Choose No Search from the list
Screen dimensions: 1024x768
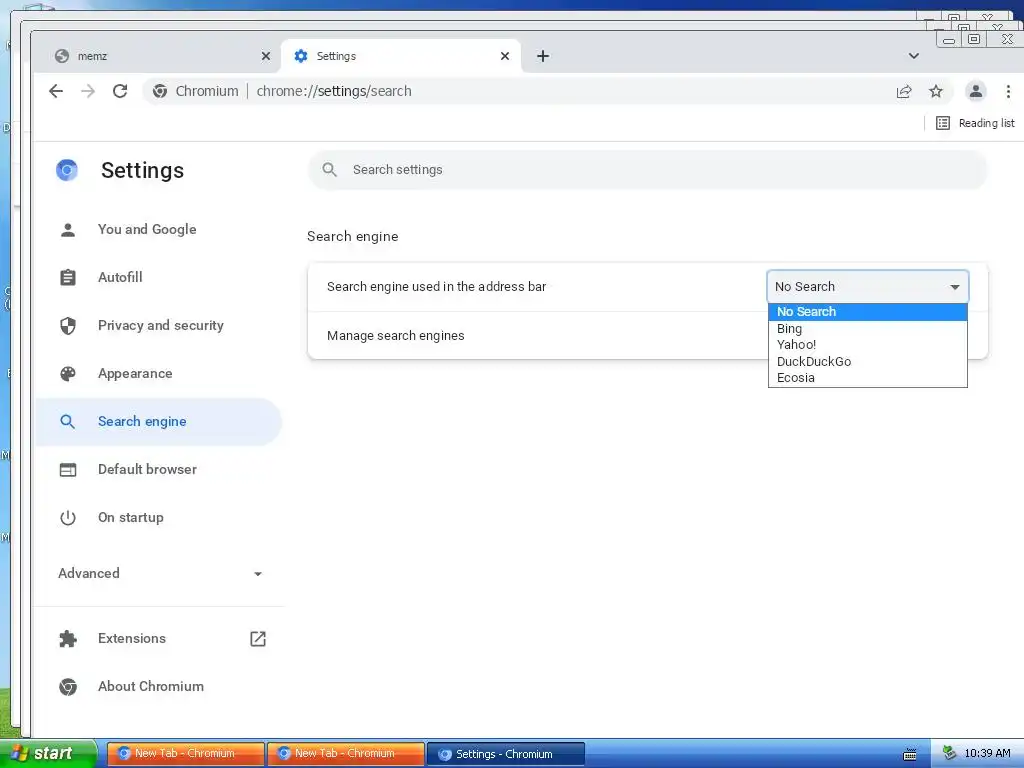867,312
